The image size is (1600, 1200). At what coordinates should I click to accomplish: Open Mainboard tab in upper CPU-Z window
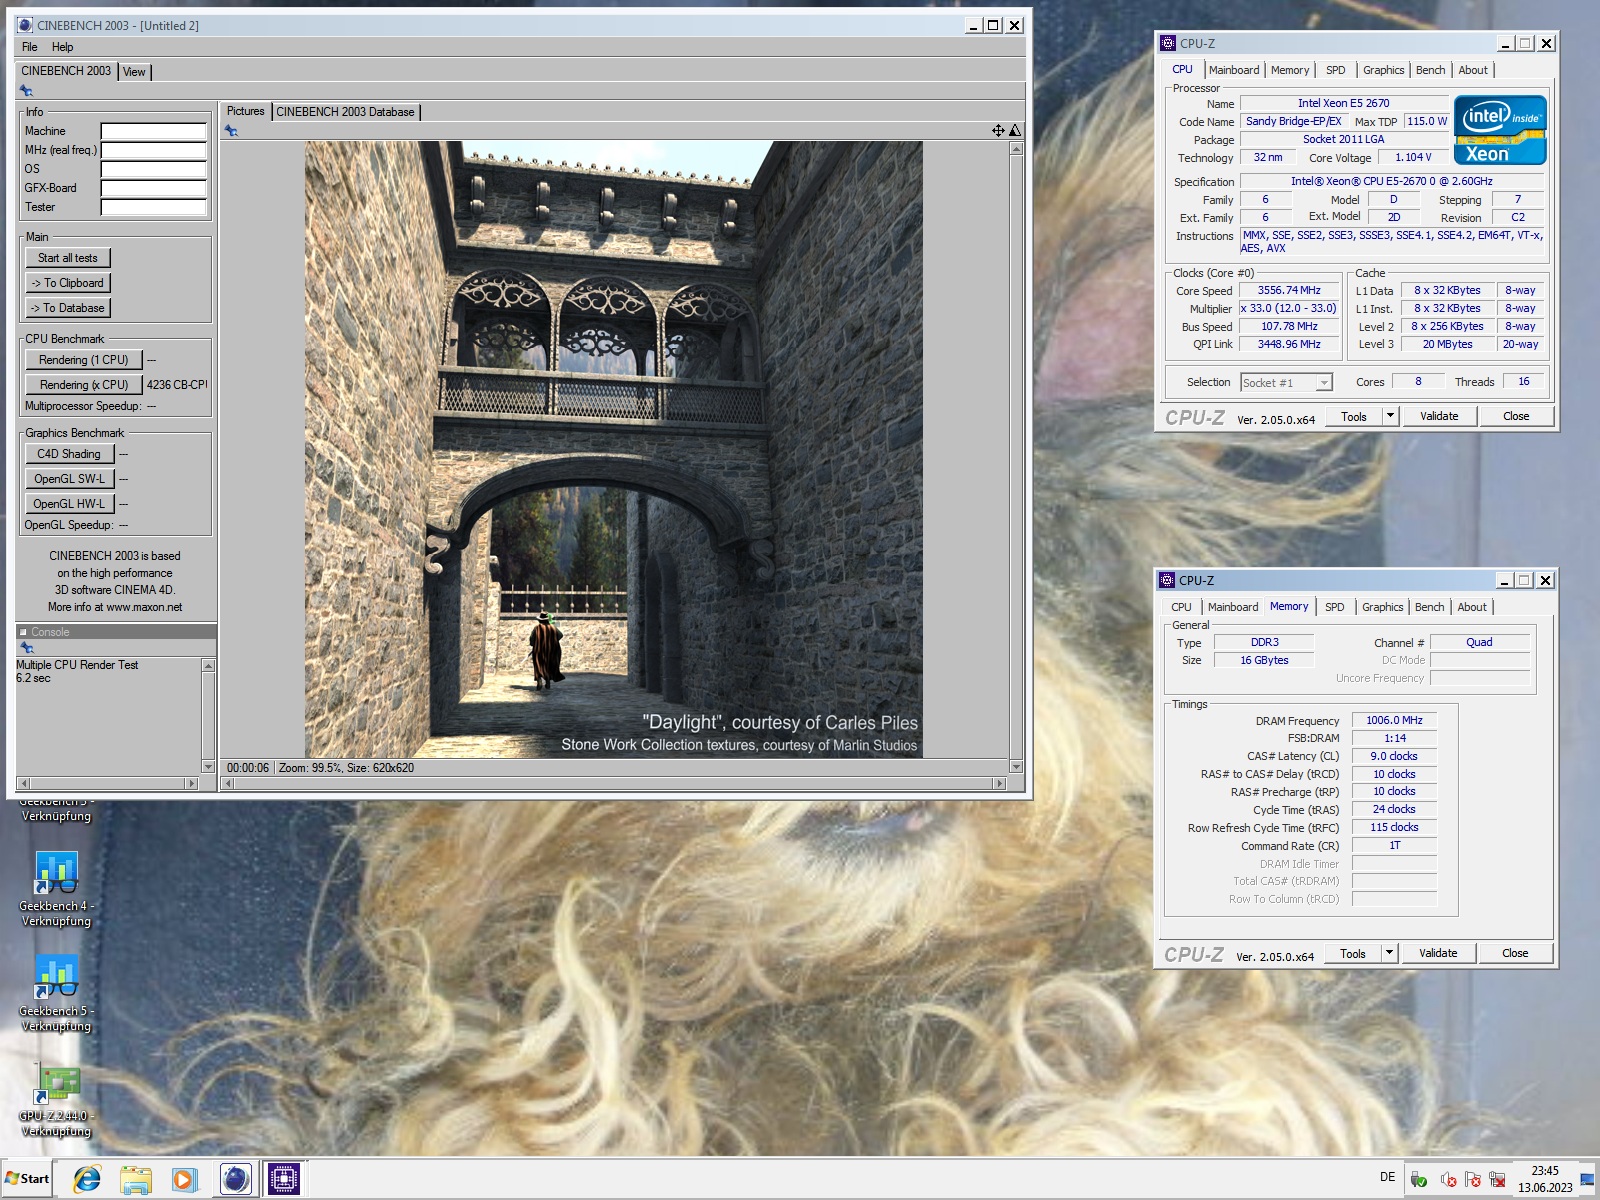click(1234, 70)
